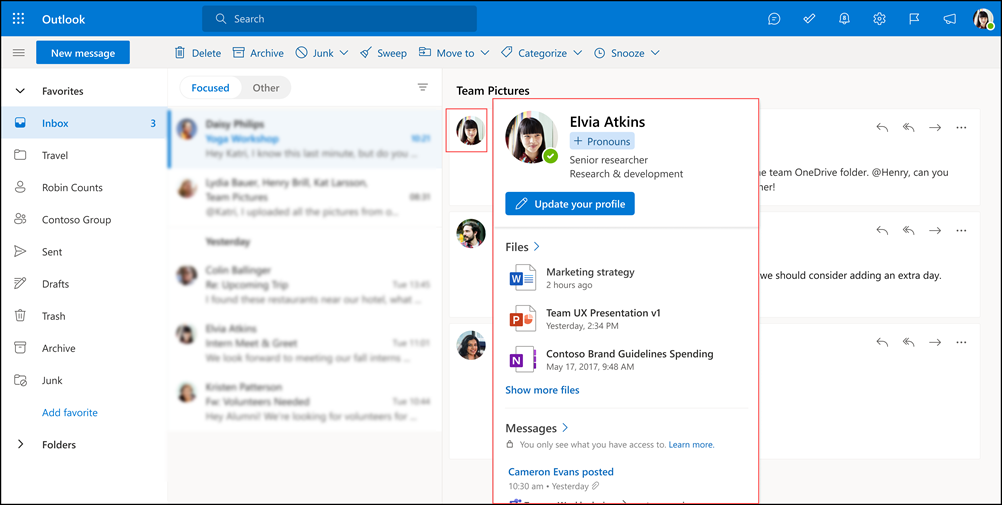
Task: Click reply arrow on second message
Action: 883,230
